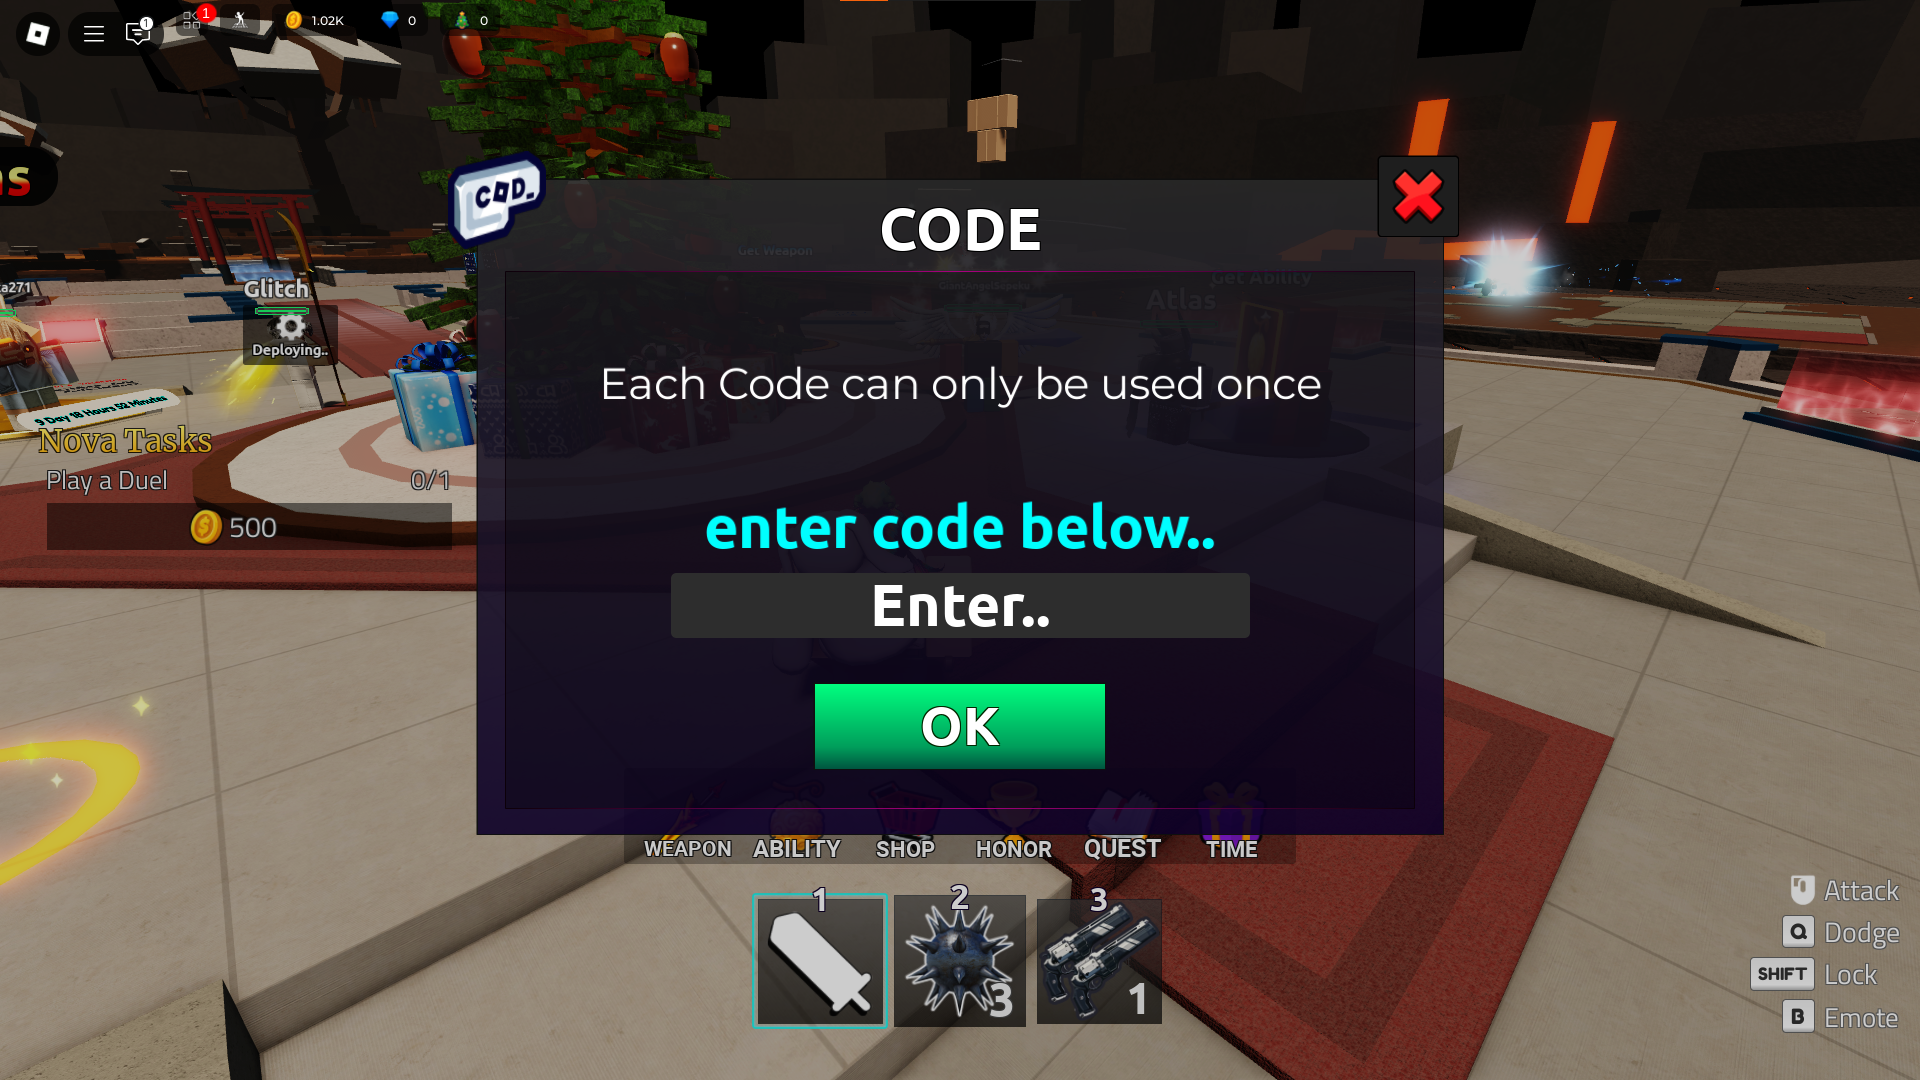
Task: Open the QUEST tab
Action: coord(1122,848)
